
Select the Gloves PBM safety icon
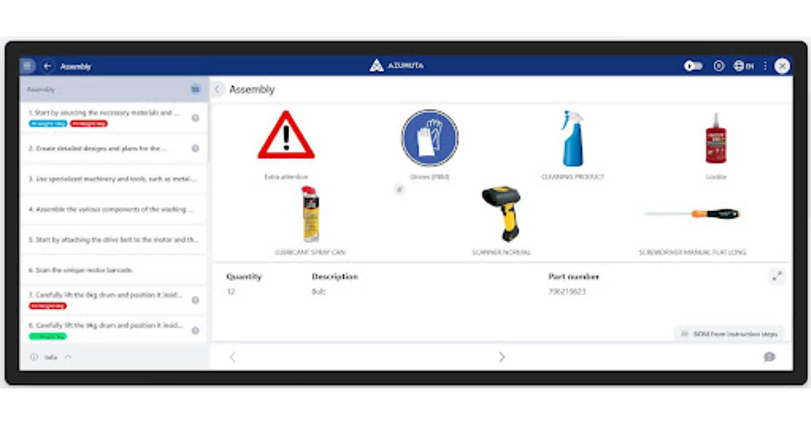point(429,138)
